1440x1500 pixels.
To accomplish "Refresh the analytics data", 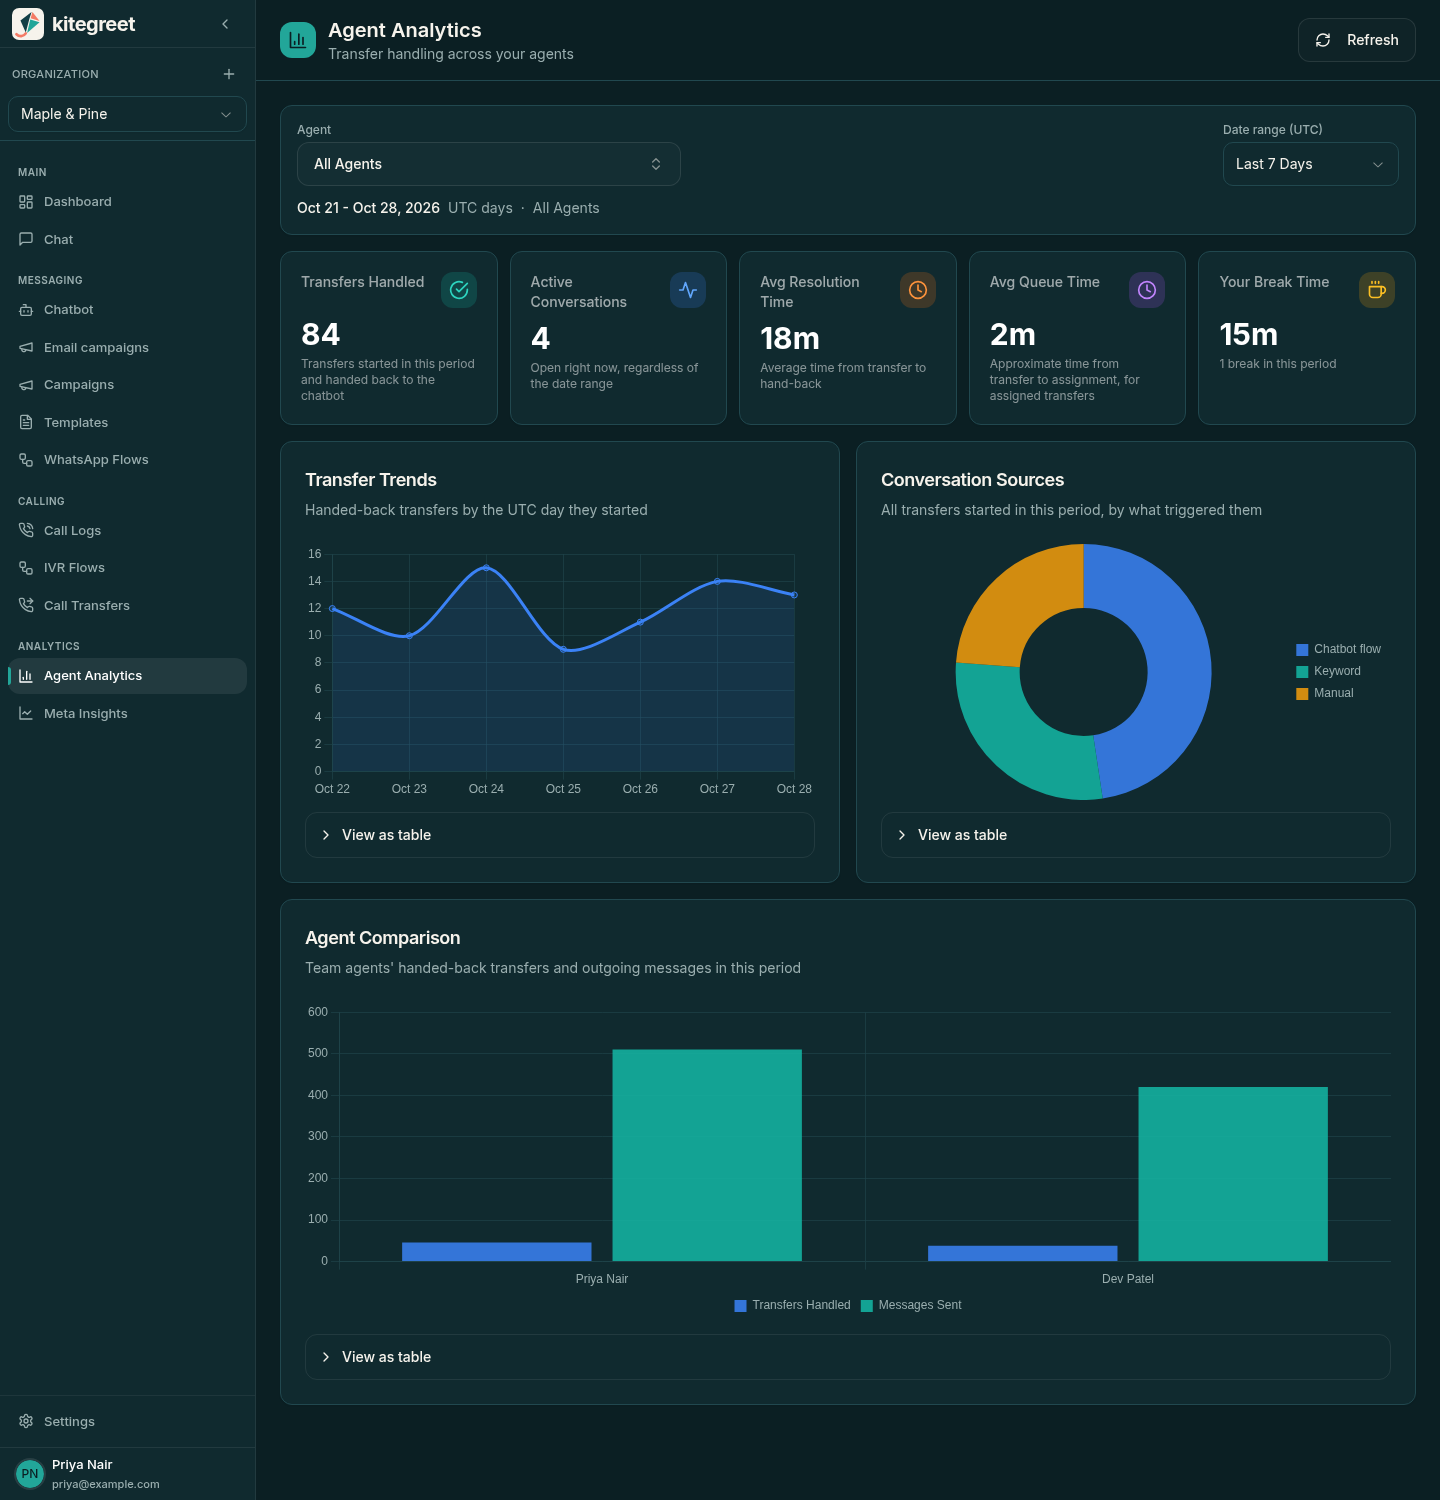I will [x=1357, y=40].
